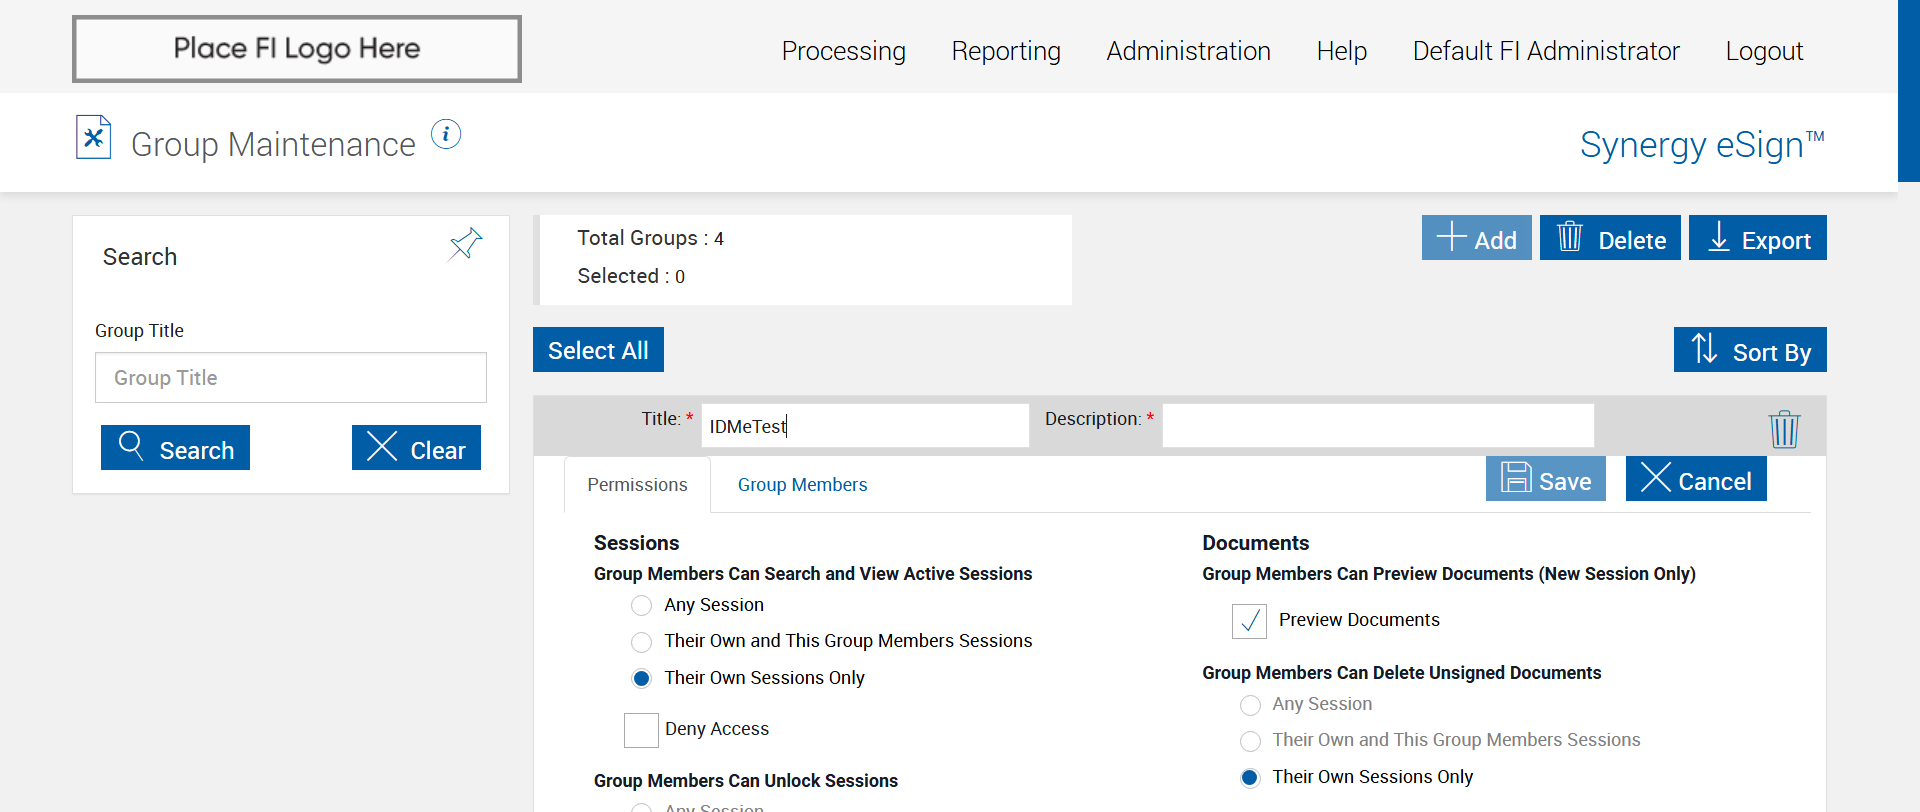The height and width of the screenshot is (812, 1920).
Task: Open the Reporting menu
Action: (1006, 51)
